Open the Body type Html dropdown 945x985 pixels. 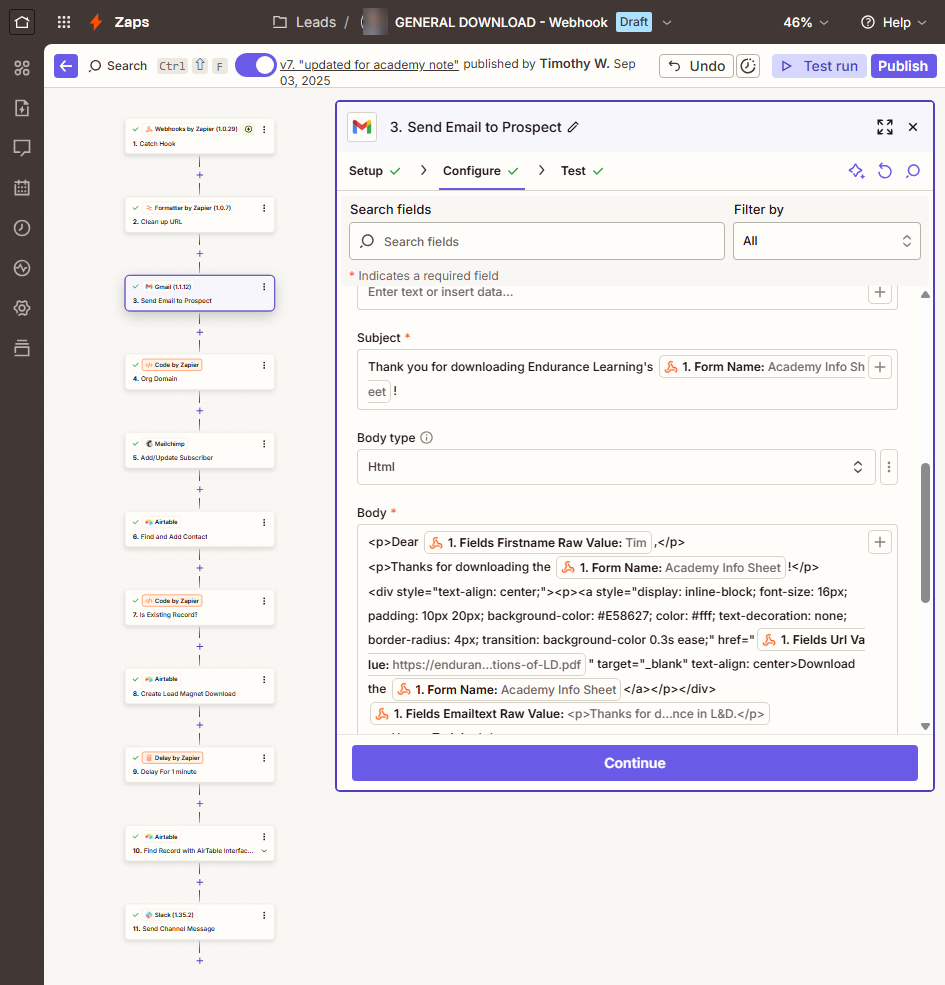pos(616,467)
